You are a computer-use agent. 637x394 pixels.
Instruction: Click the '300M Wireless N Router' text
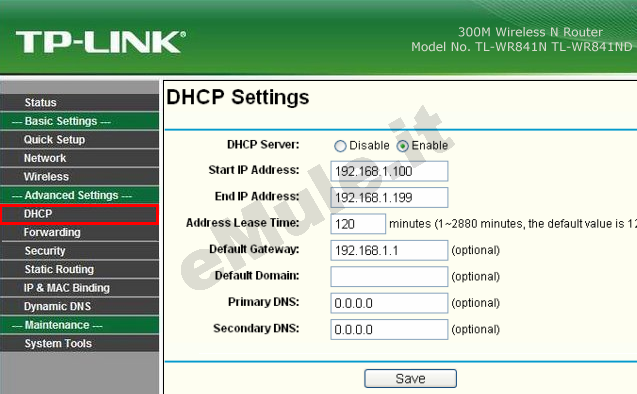530,32
